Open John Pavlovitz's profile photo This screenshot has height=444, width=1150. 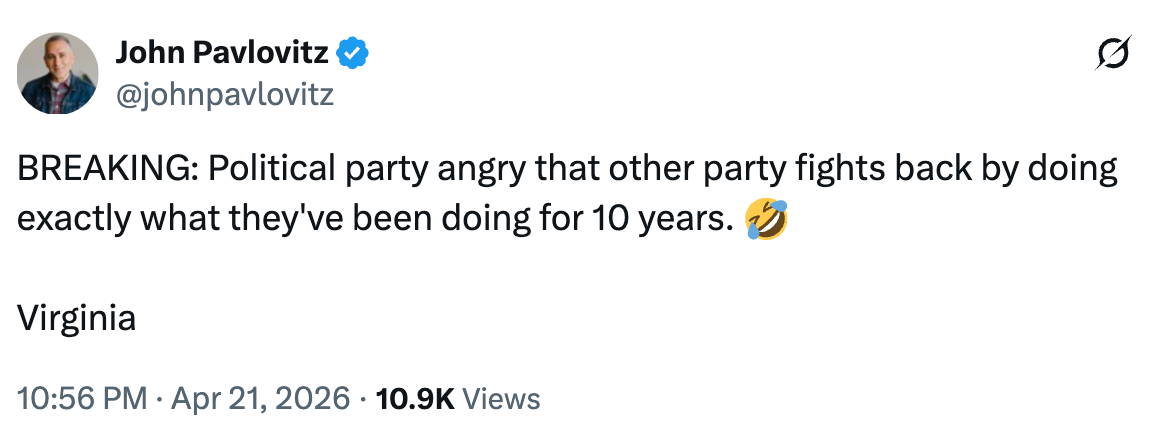click(x=58, y=72)
